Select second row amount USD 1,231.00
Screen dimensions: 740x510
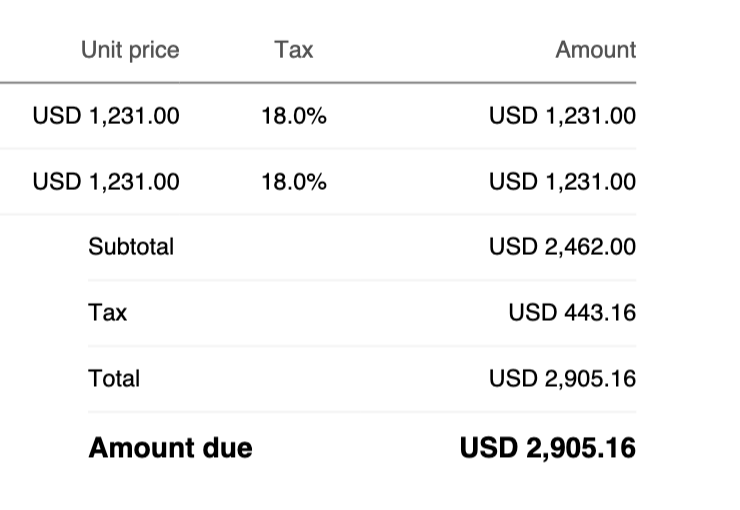[563, 182]
